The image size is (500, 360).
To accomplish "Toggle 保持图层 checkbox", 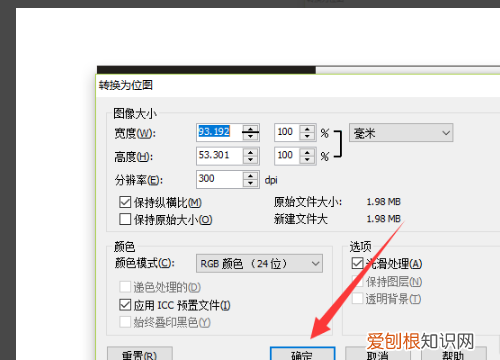I will pos(357,281).
